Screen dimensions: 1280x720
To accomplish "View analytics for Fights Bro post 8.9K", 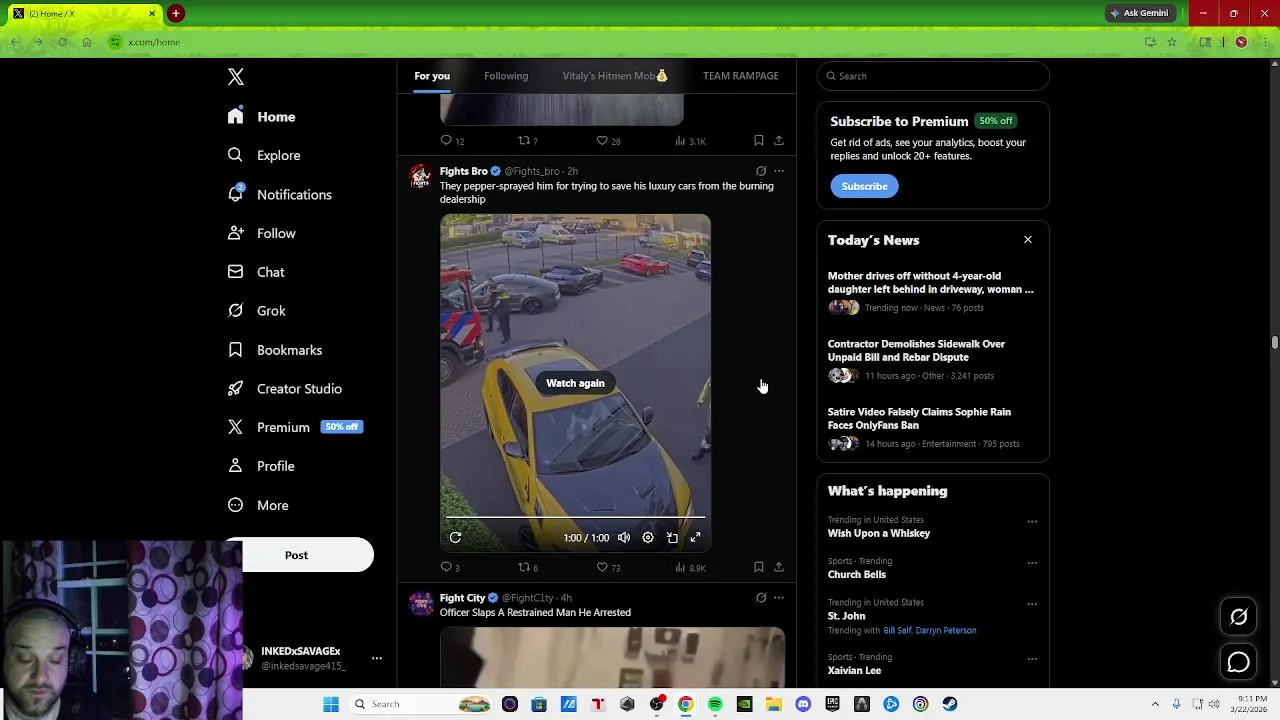I will 690,568.
